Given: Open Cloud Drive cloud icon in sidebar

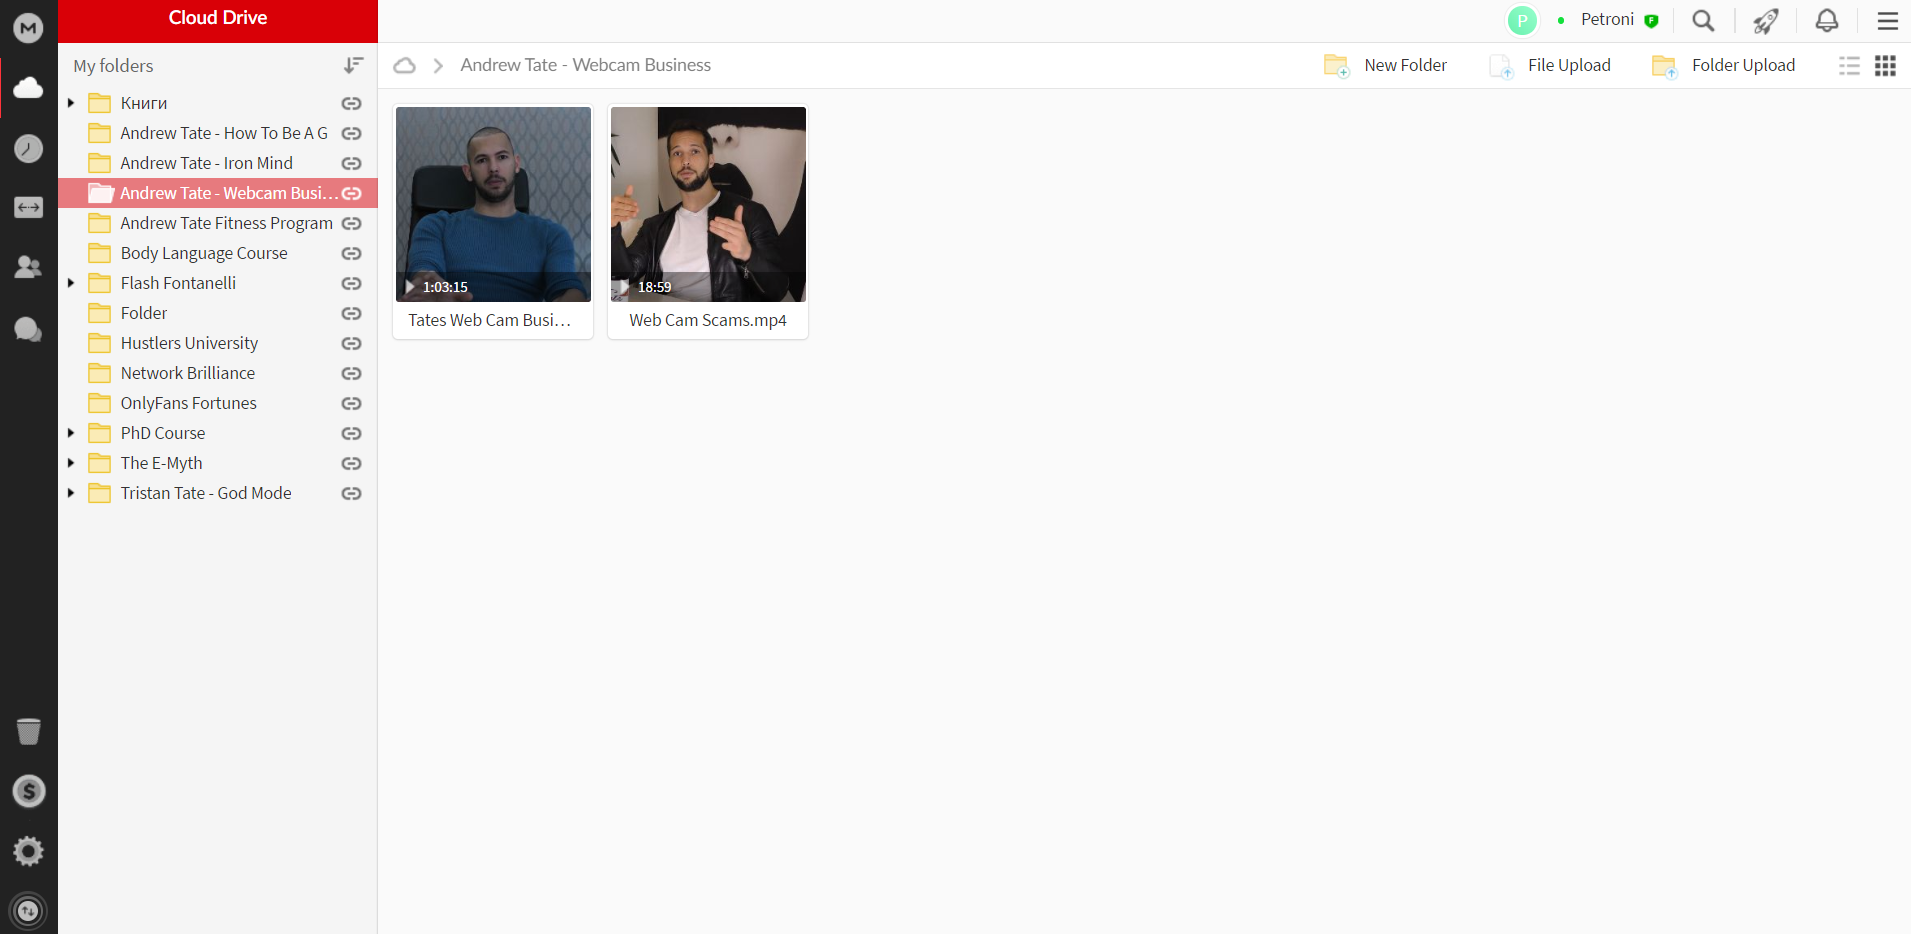Looking at the screenshot, I should (28, 88).
